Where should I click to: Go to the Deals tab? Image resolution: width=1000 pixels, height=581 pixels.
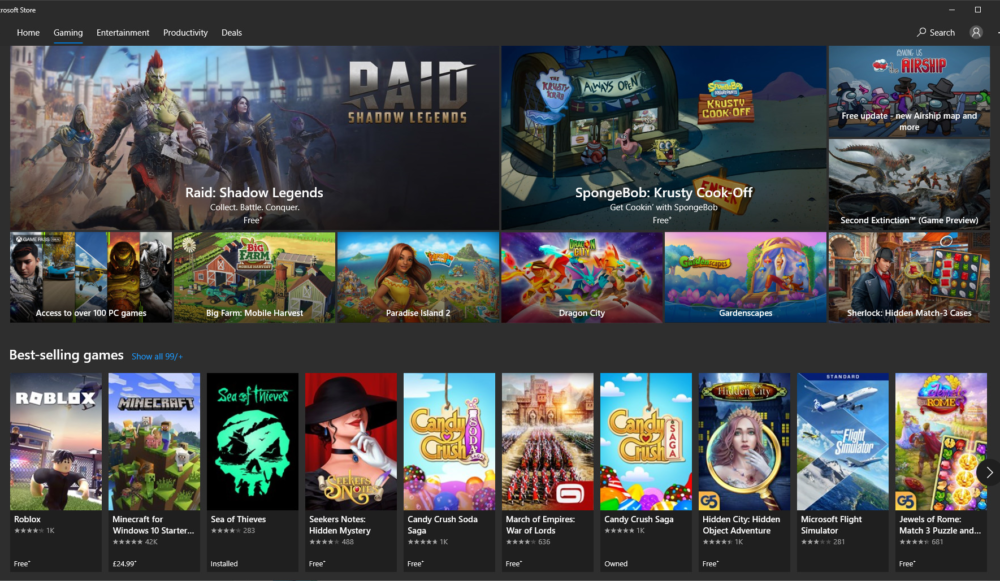pos(232,33)
